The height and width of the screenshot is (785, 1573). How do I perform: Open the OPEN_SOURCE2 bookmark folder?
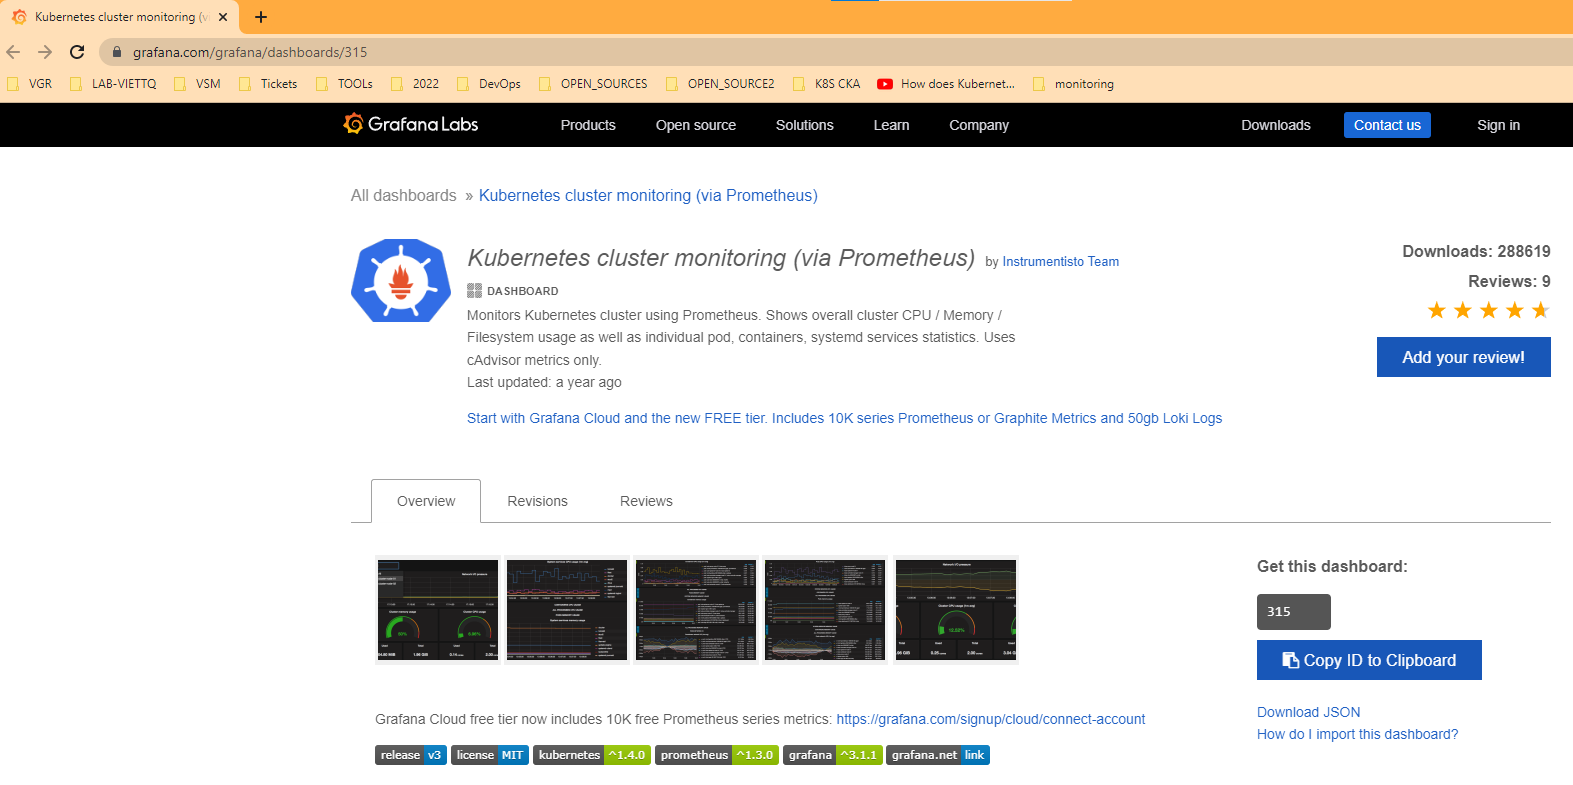point(720,84)
